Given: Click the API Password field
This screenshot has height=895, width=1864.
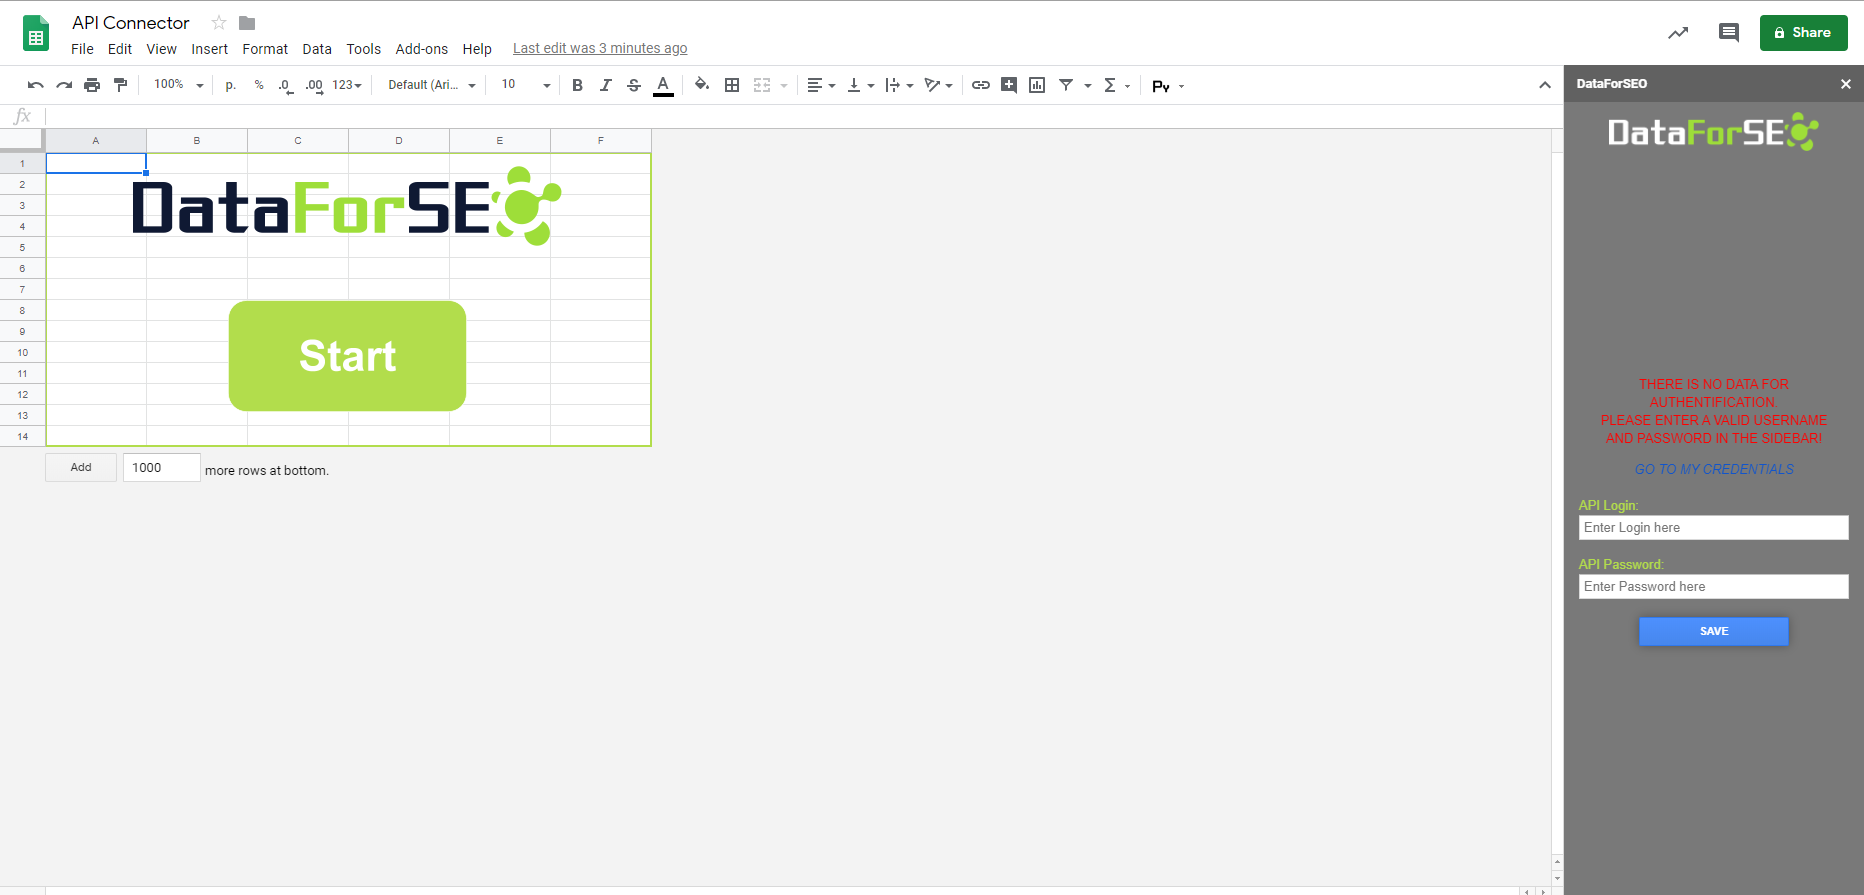Looking at the screenshot, I should [1713, 587].
